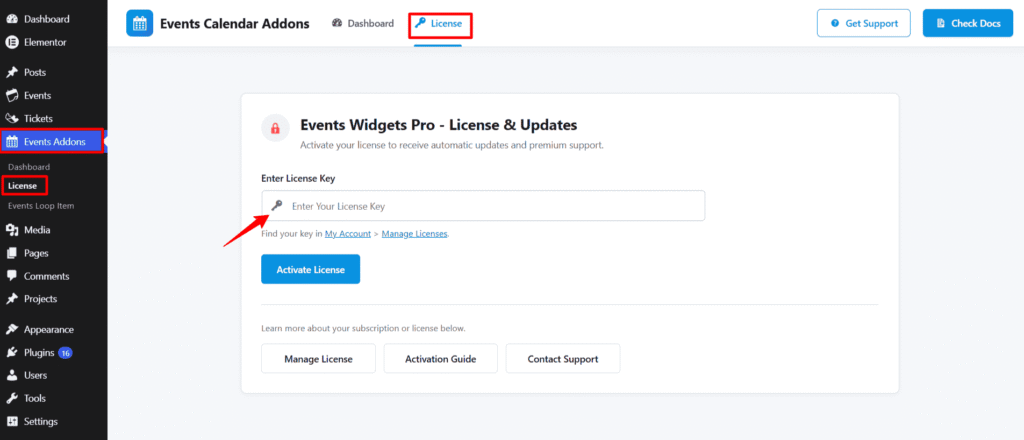Click the Plugins plug icon in the sidebar
This screenshot has width=1024, height=440.
[12, 353]
